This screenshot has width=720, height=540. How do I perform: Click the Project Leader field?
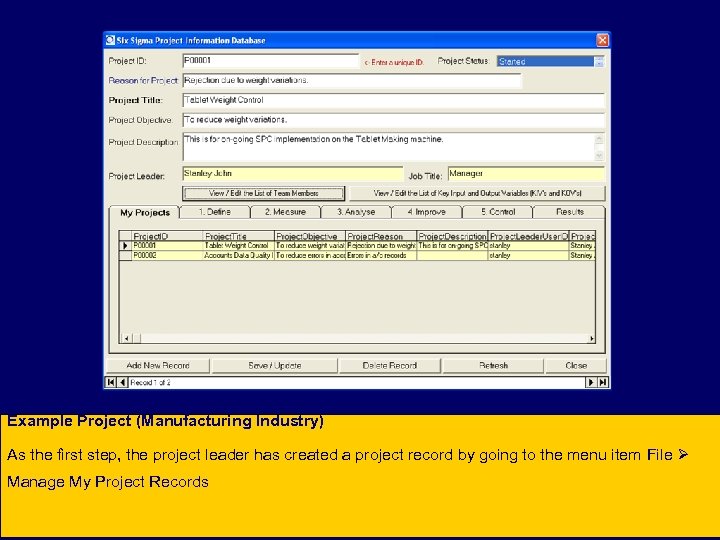pyautogui.click(x=292, y=174)
